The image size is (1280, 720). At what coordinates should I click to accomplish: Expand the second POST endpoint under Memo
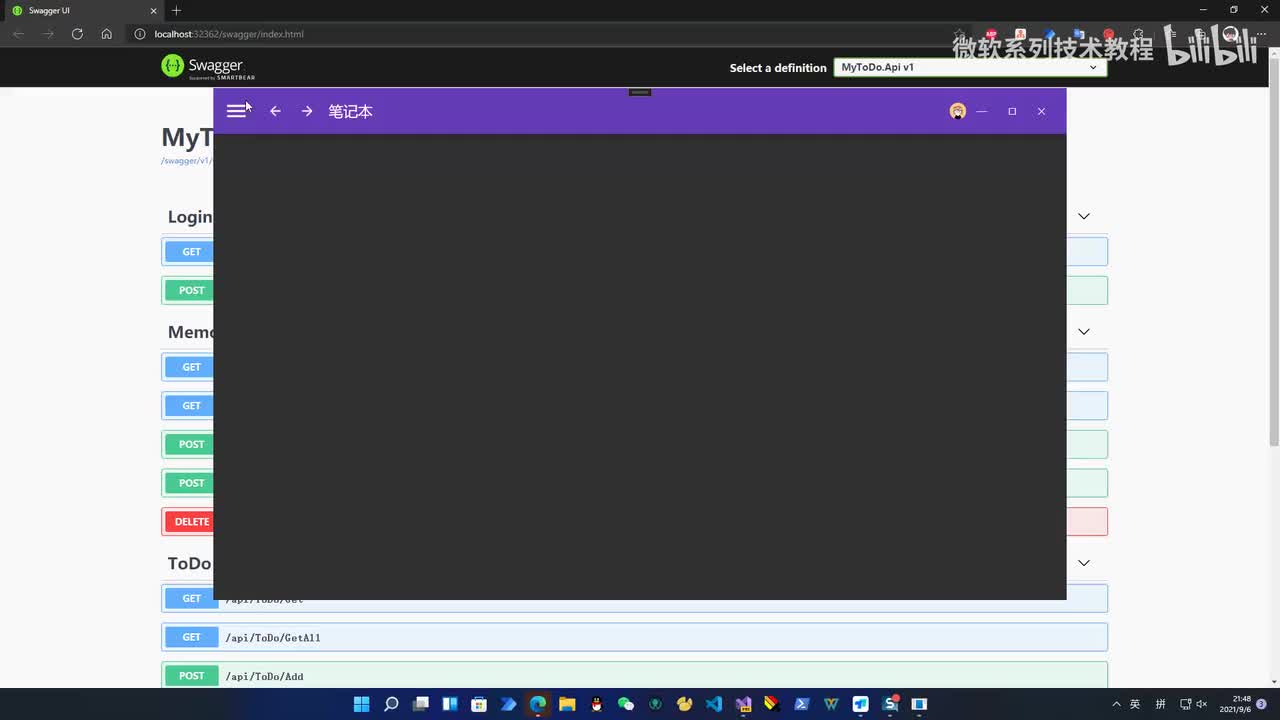(191, 483)
